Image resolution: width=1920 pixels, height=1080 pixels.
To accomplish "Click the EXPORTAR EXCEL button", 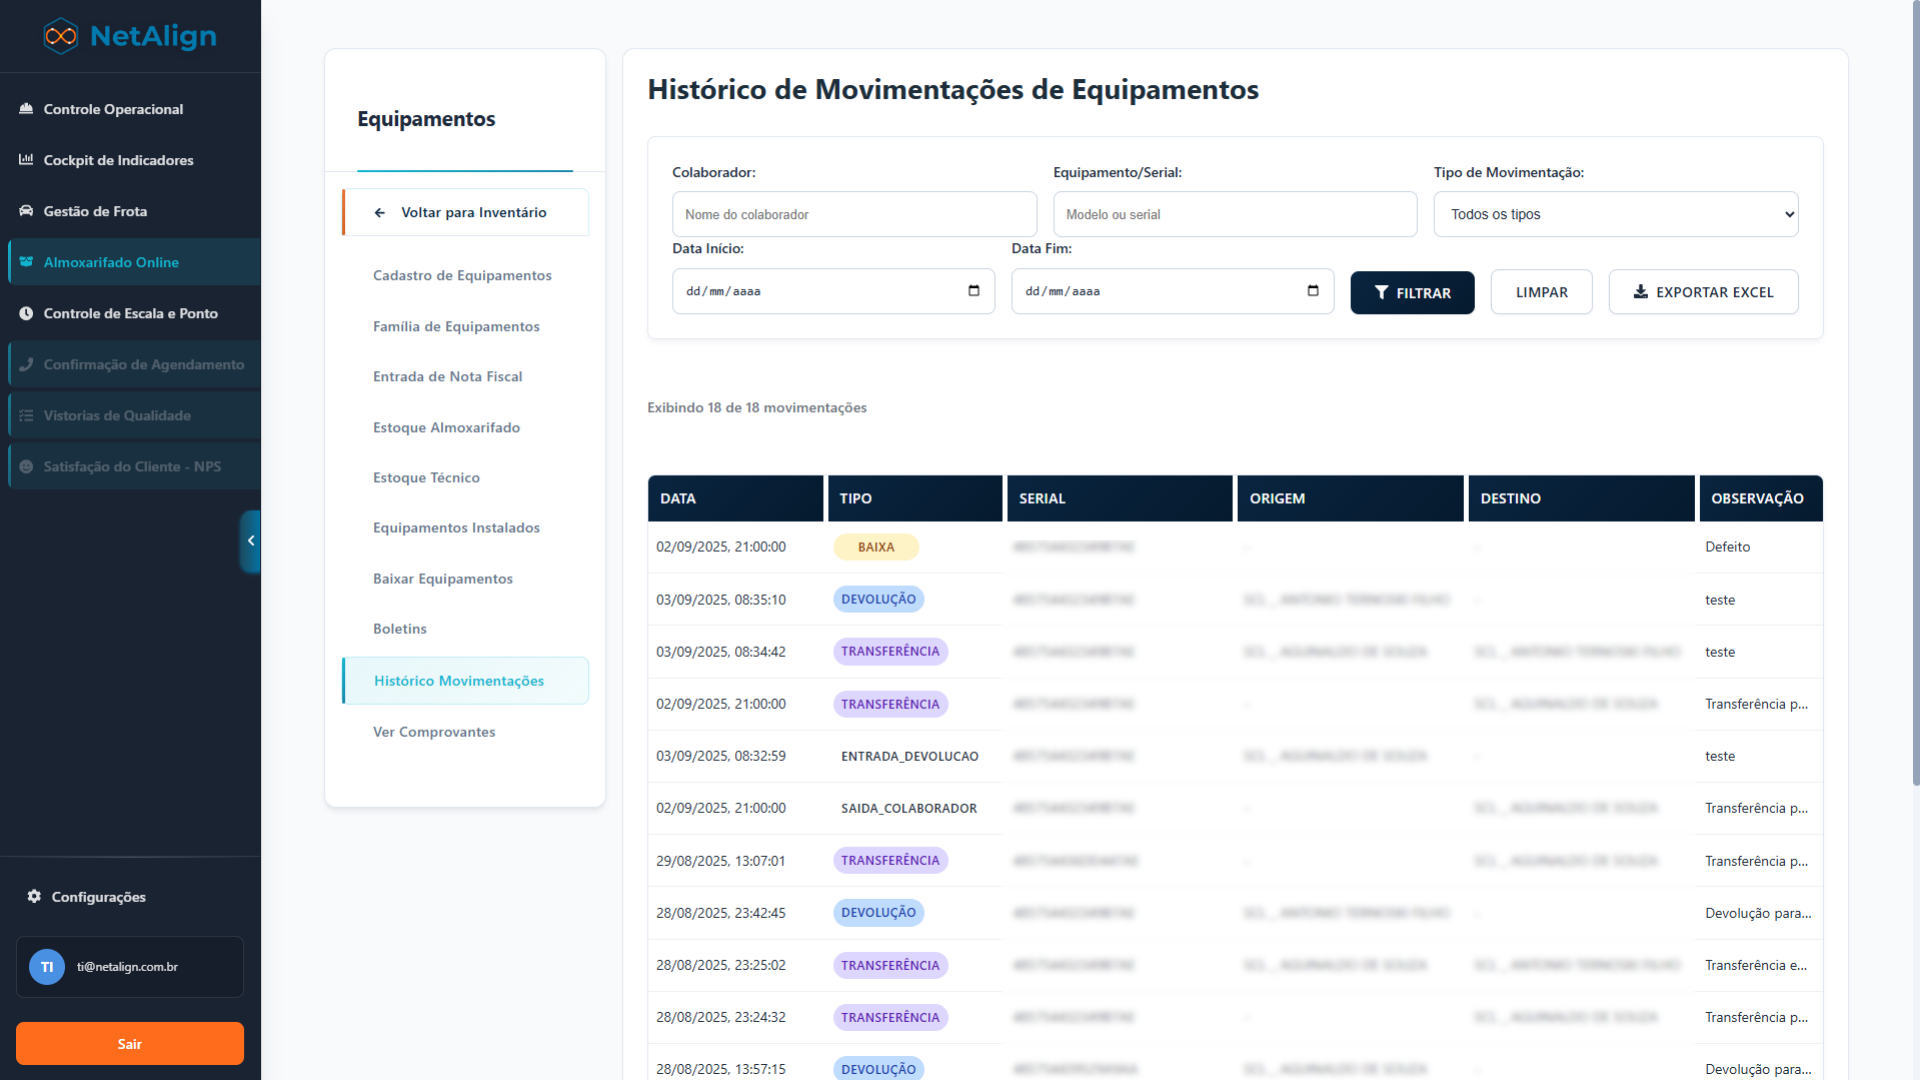I will [1702, 292].
